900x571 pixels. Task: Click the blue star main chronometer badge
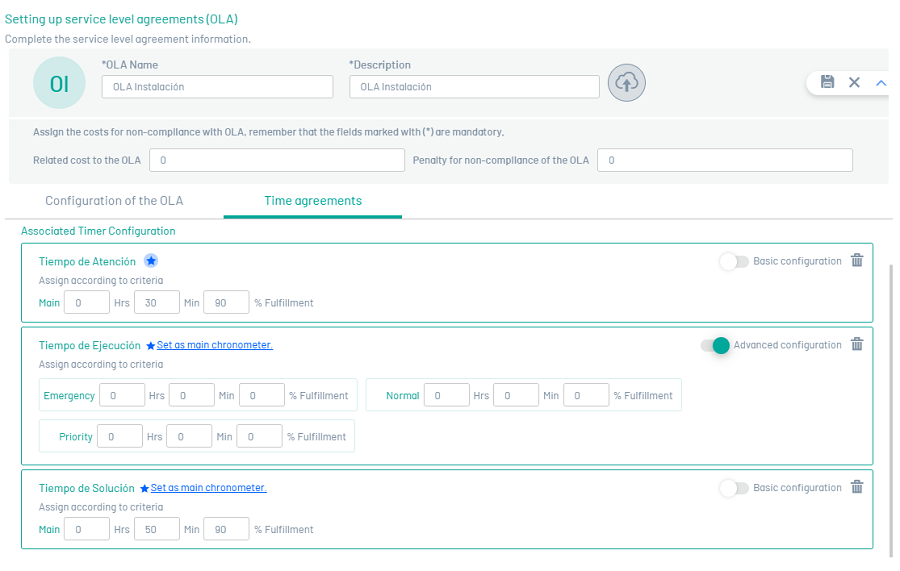tap(151, 261)
